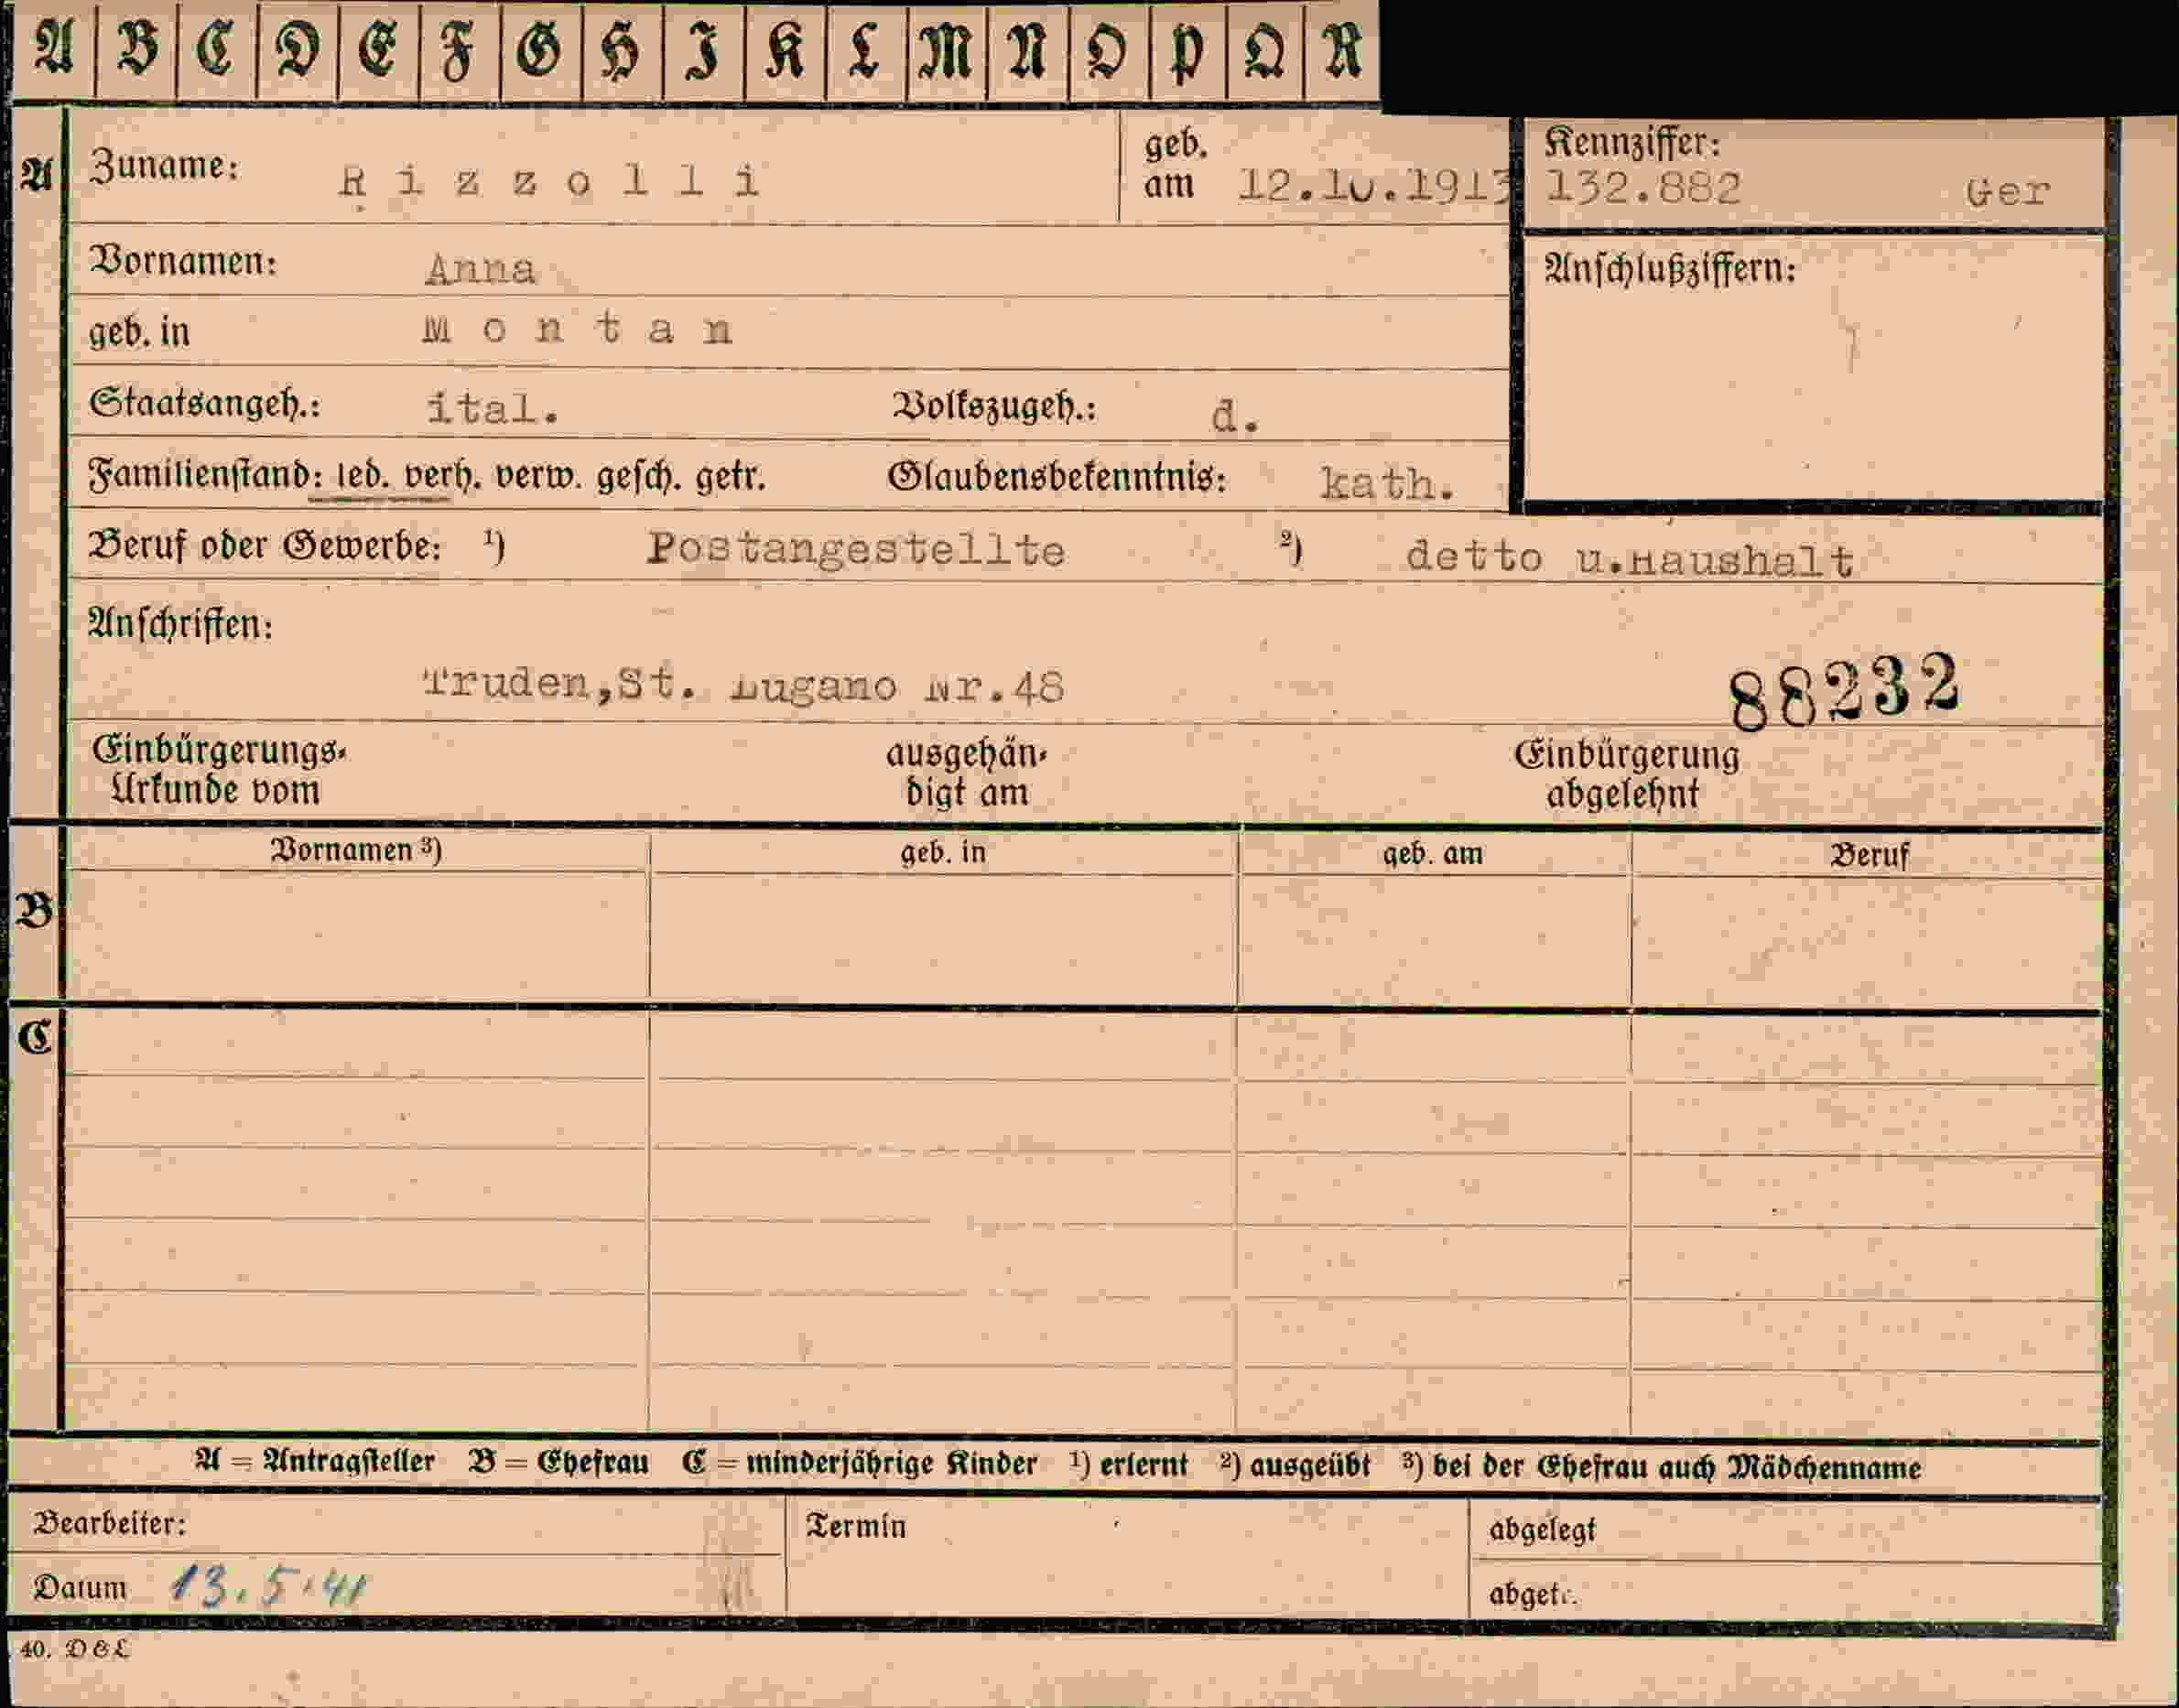Click the religion value 'kath.'
2179x1708 pixels.
pos(1387,485)
